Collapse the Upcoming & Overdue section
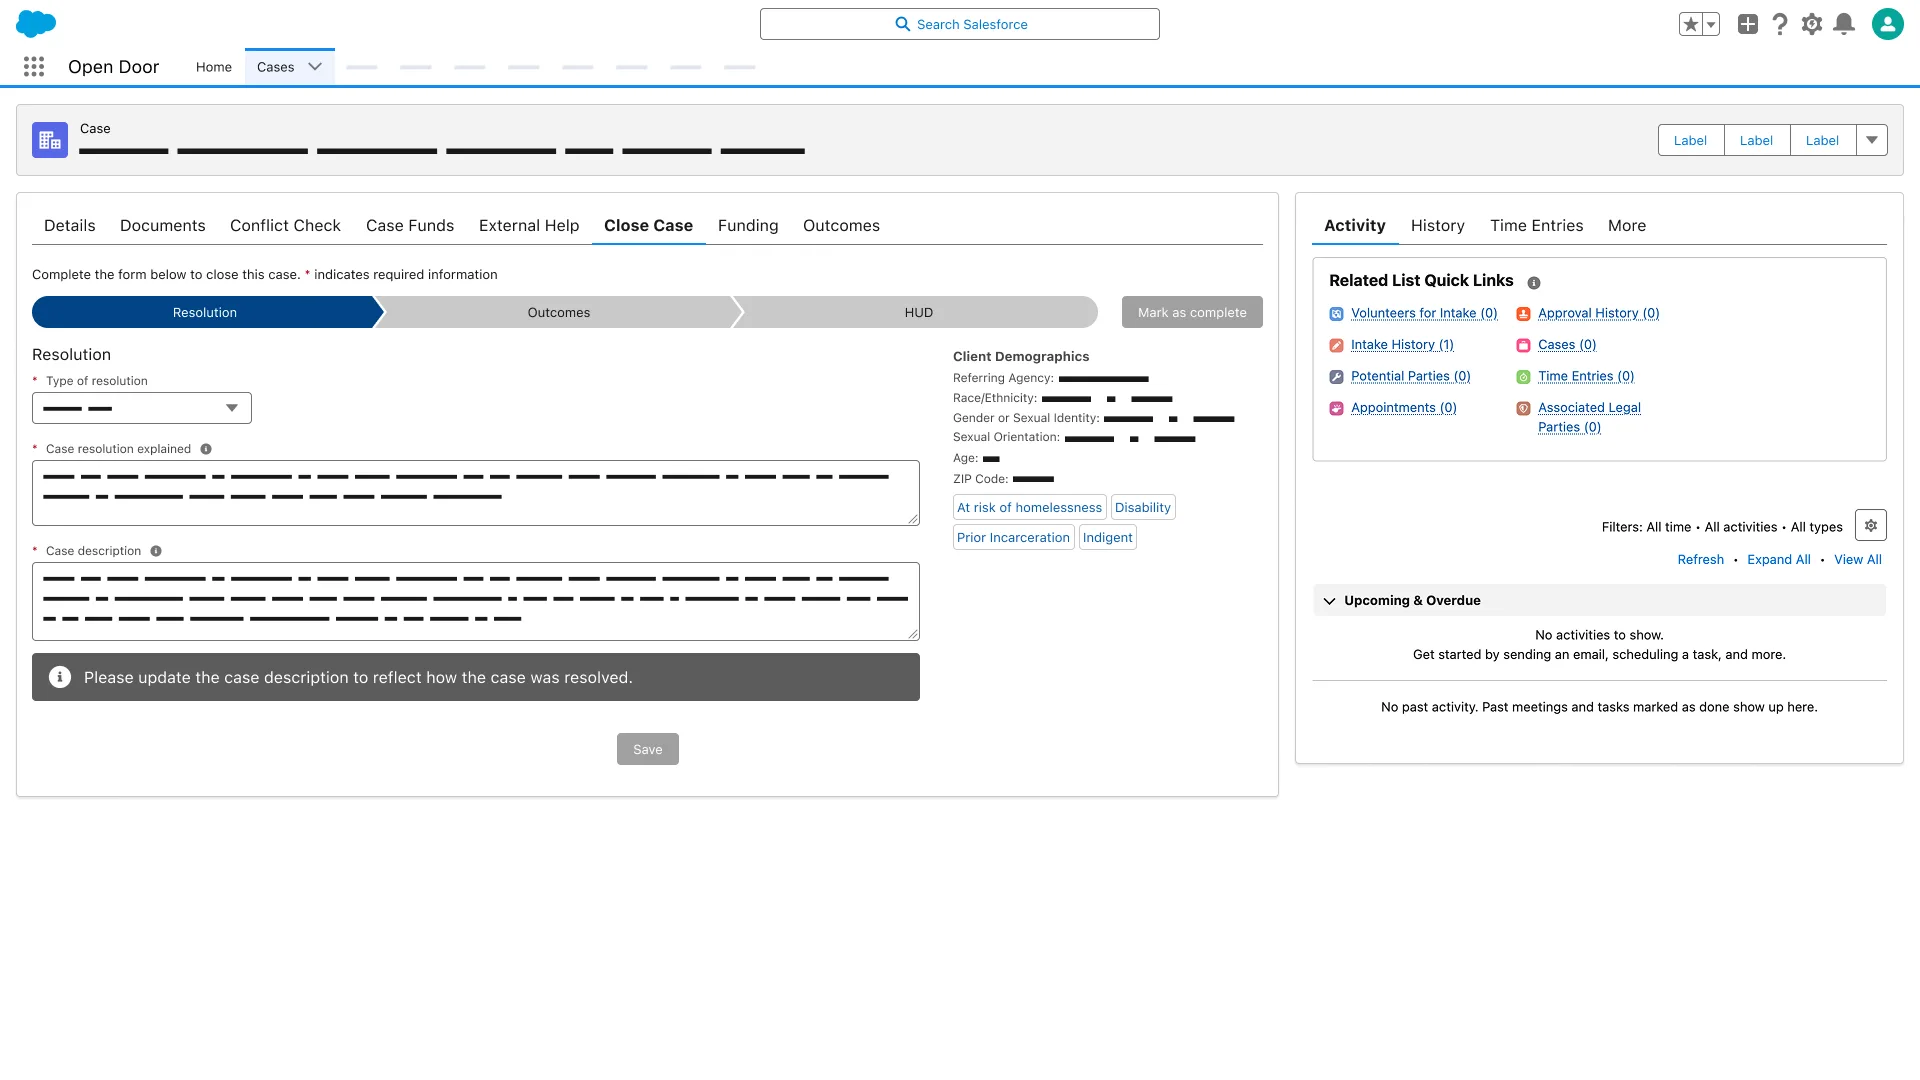This screenshot has width=1920, height=1080. (1329, 601)
